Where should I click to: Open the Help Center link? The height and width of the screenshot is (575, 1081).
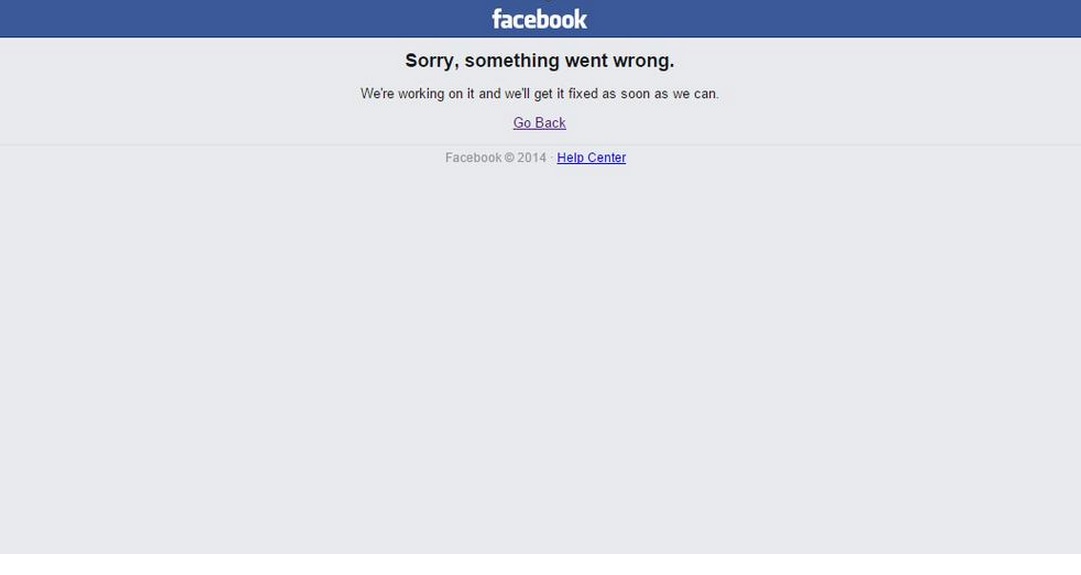tap(592, 157)
